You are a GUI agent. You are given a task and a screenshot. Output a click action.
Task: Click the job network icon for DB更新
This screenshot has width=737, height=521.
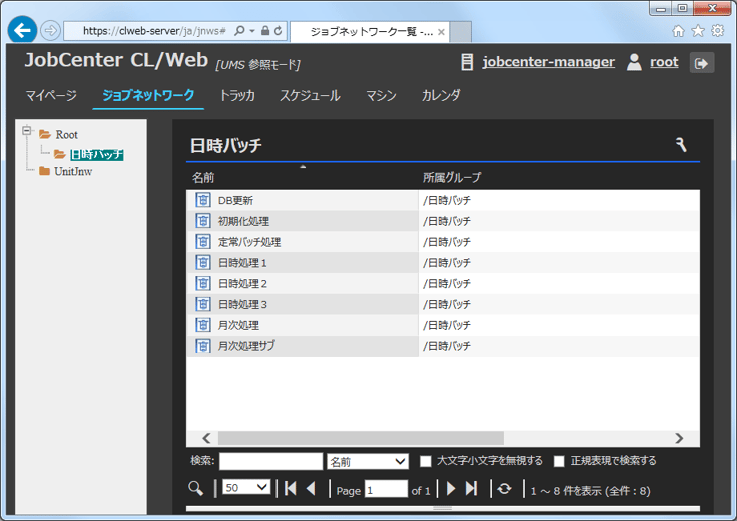[203, 200]
